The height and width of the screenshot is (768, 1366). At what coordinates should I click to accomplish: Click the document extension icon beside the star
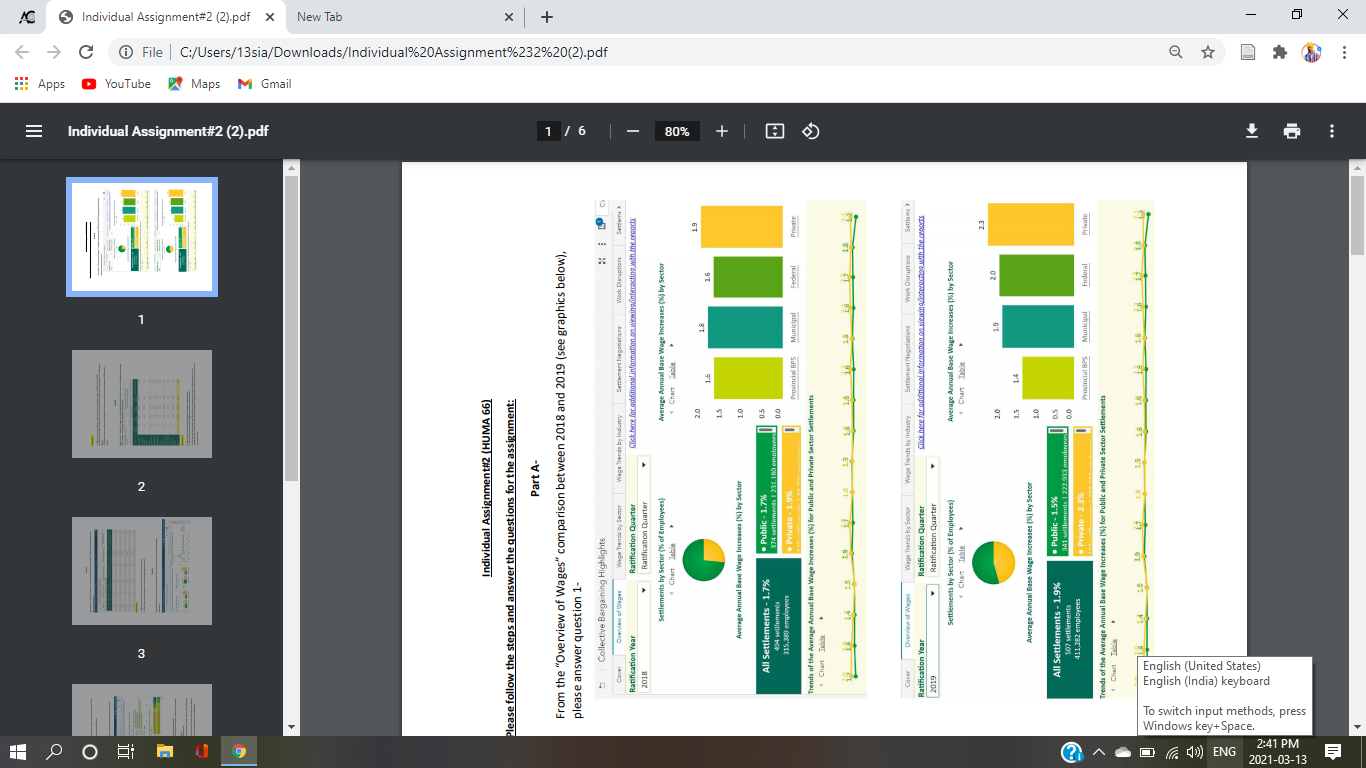(x=1248, y=52)
